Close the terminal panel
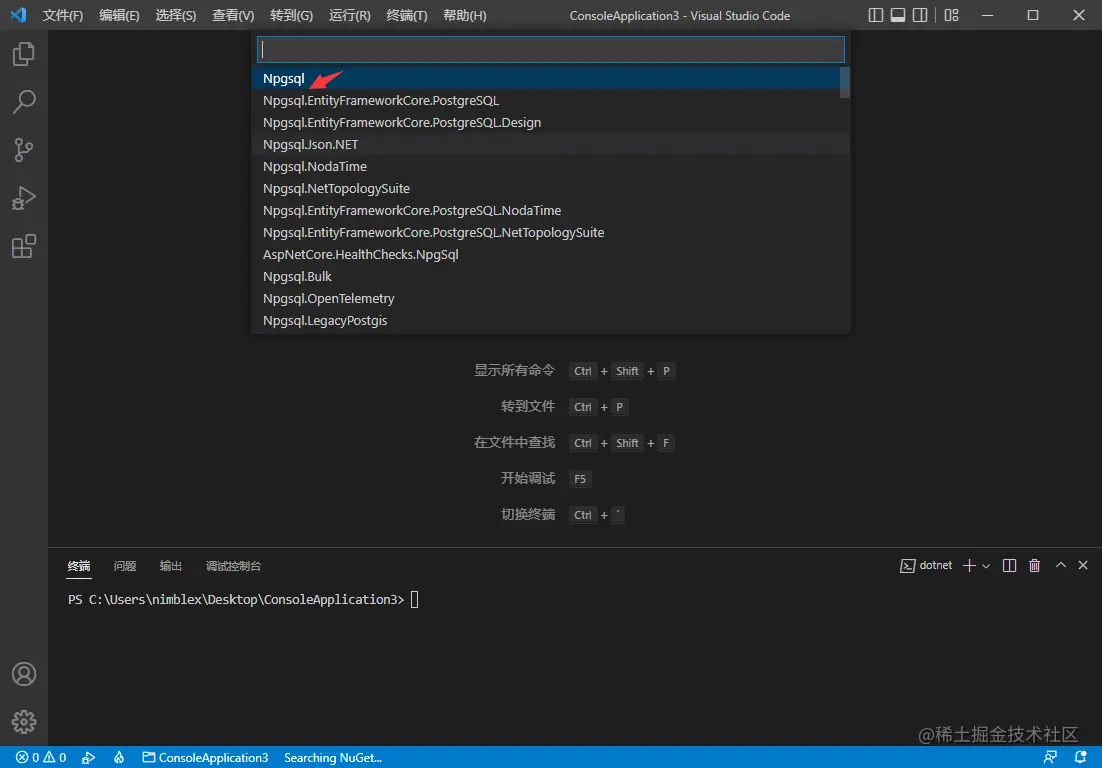The width and height of the screenshot is (1102, 768). [1083, 565]
